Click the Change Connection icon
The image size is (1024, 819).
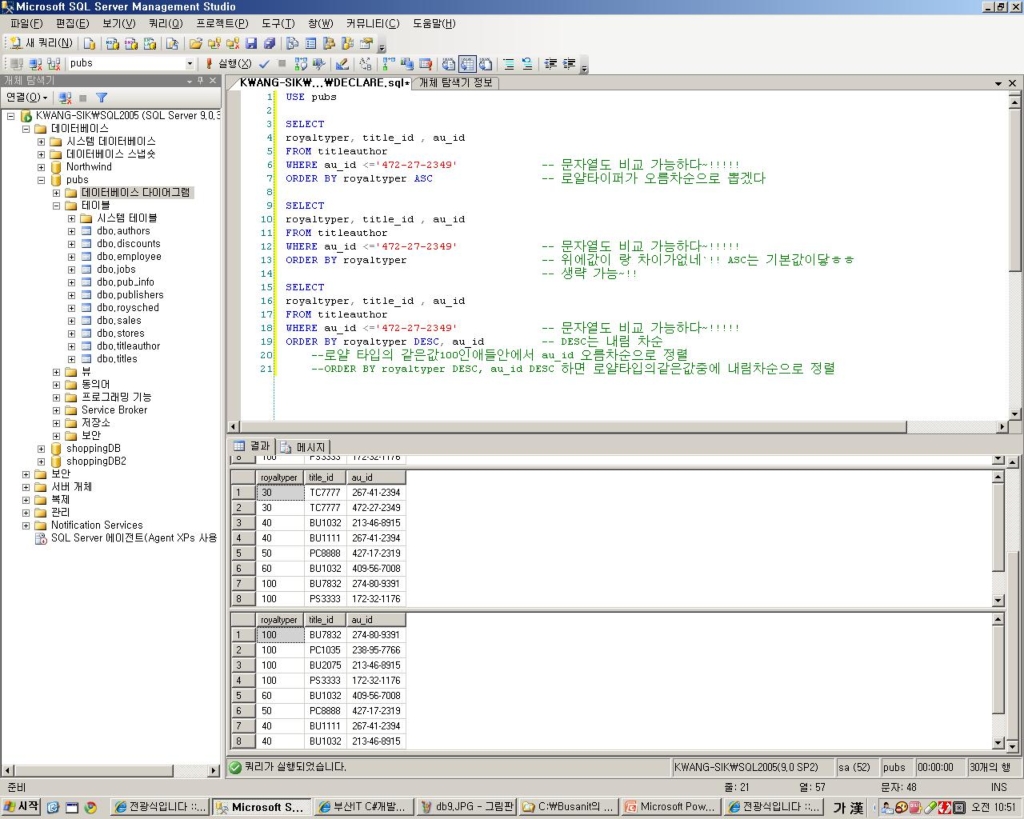coord(54,63)
